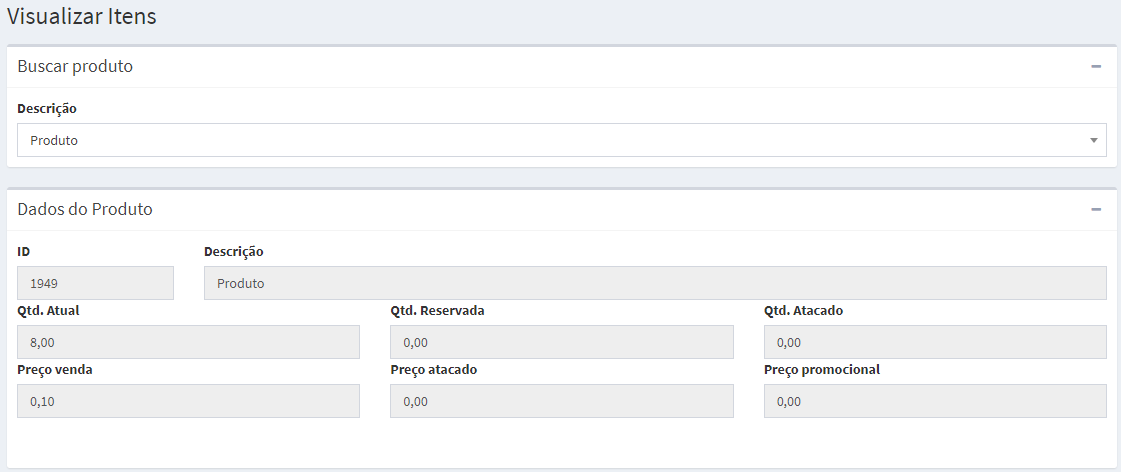Click the ID label
Viewport: 1121px width, 472px height.
point(24,251)
